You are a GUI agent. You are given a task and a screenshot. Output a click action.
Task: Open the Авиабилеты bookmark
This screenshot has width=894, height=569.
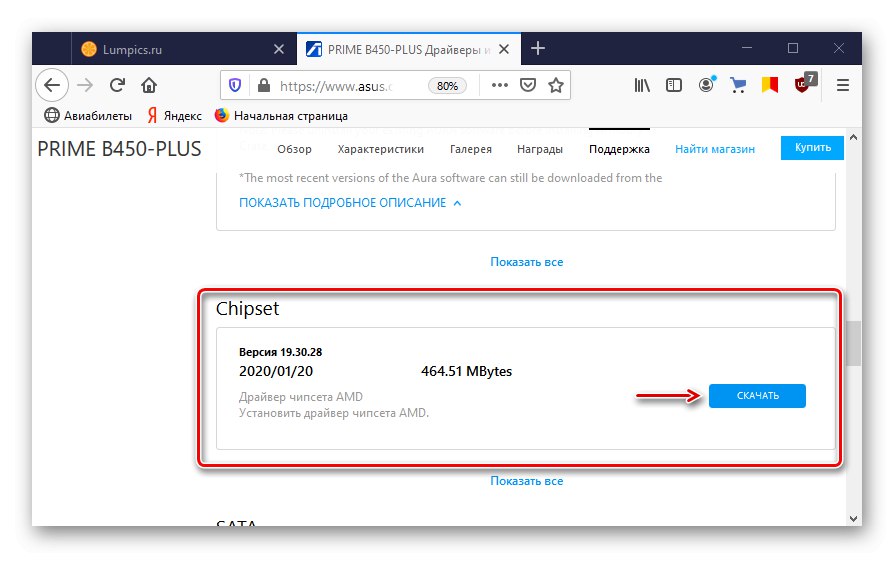pyautogui.click(x=88, y=116)
